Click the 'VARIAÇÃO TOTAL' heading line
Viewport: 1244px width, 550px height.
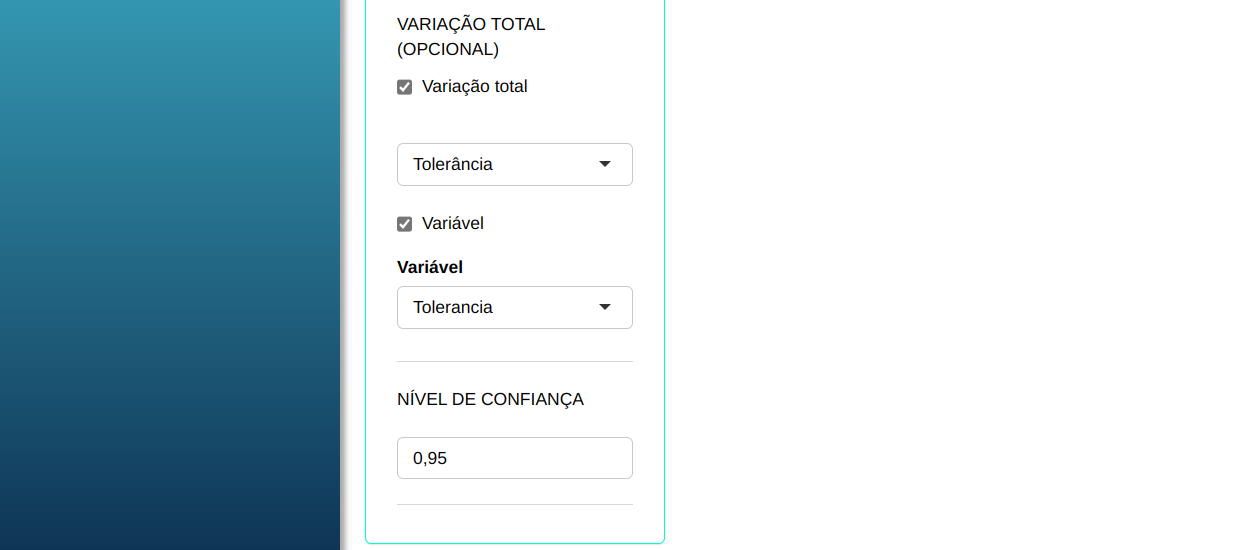471,24
